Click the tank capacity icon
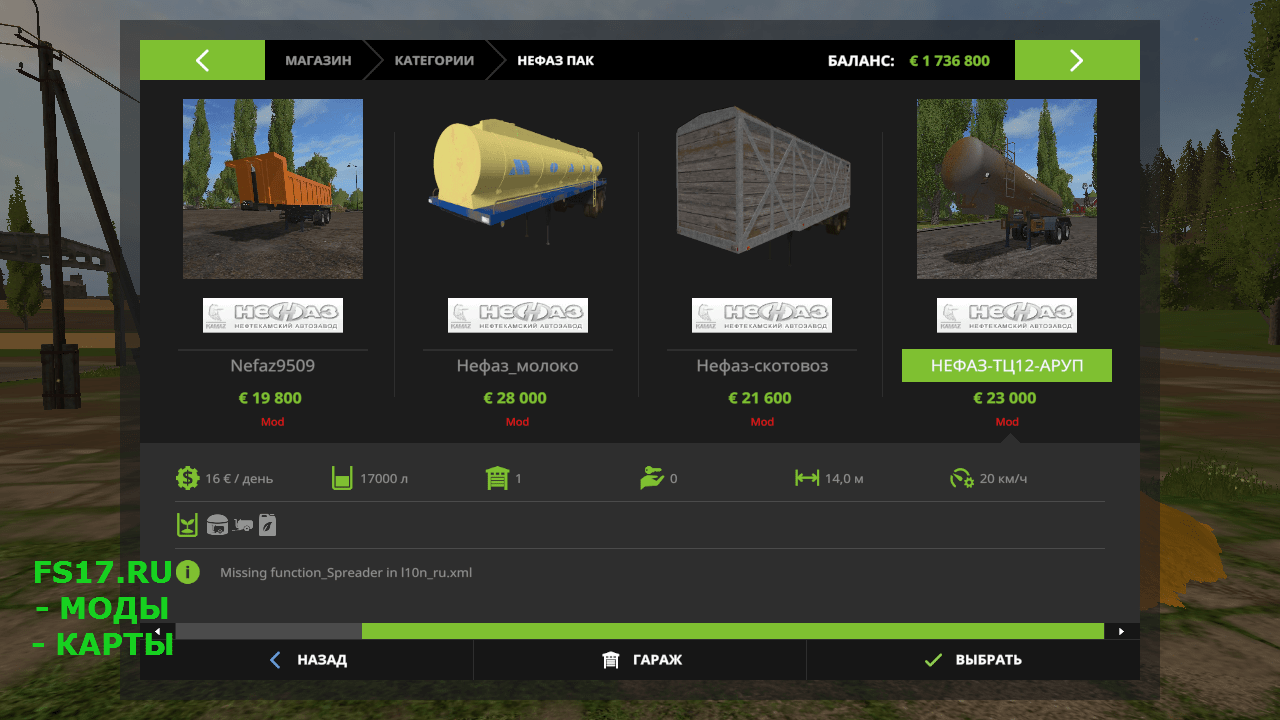The width and height of the screenshot is (1280, 720). pos(342,478)
